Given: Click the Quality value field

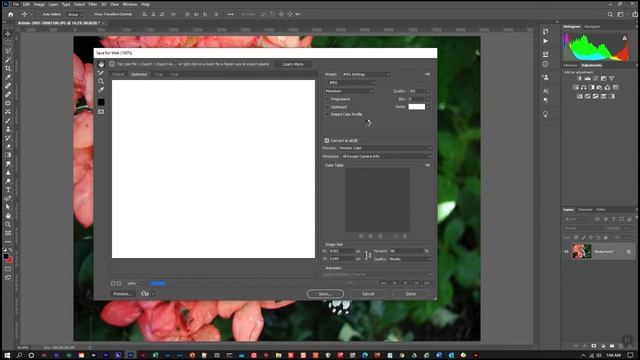Looking at the screenshot, I should (x=416, y=91).
